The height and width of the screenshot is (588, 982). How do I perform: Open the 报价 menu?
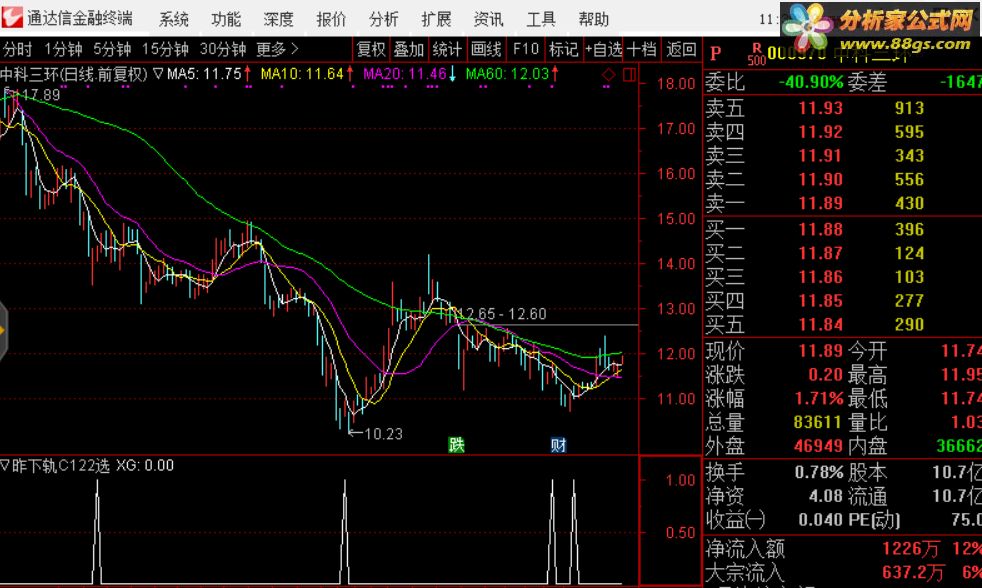coord(331,19)
